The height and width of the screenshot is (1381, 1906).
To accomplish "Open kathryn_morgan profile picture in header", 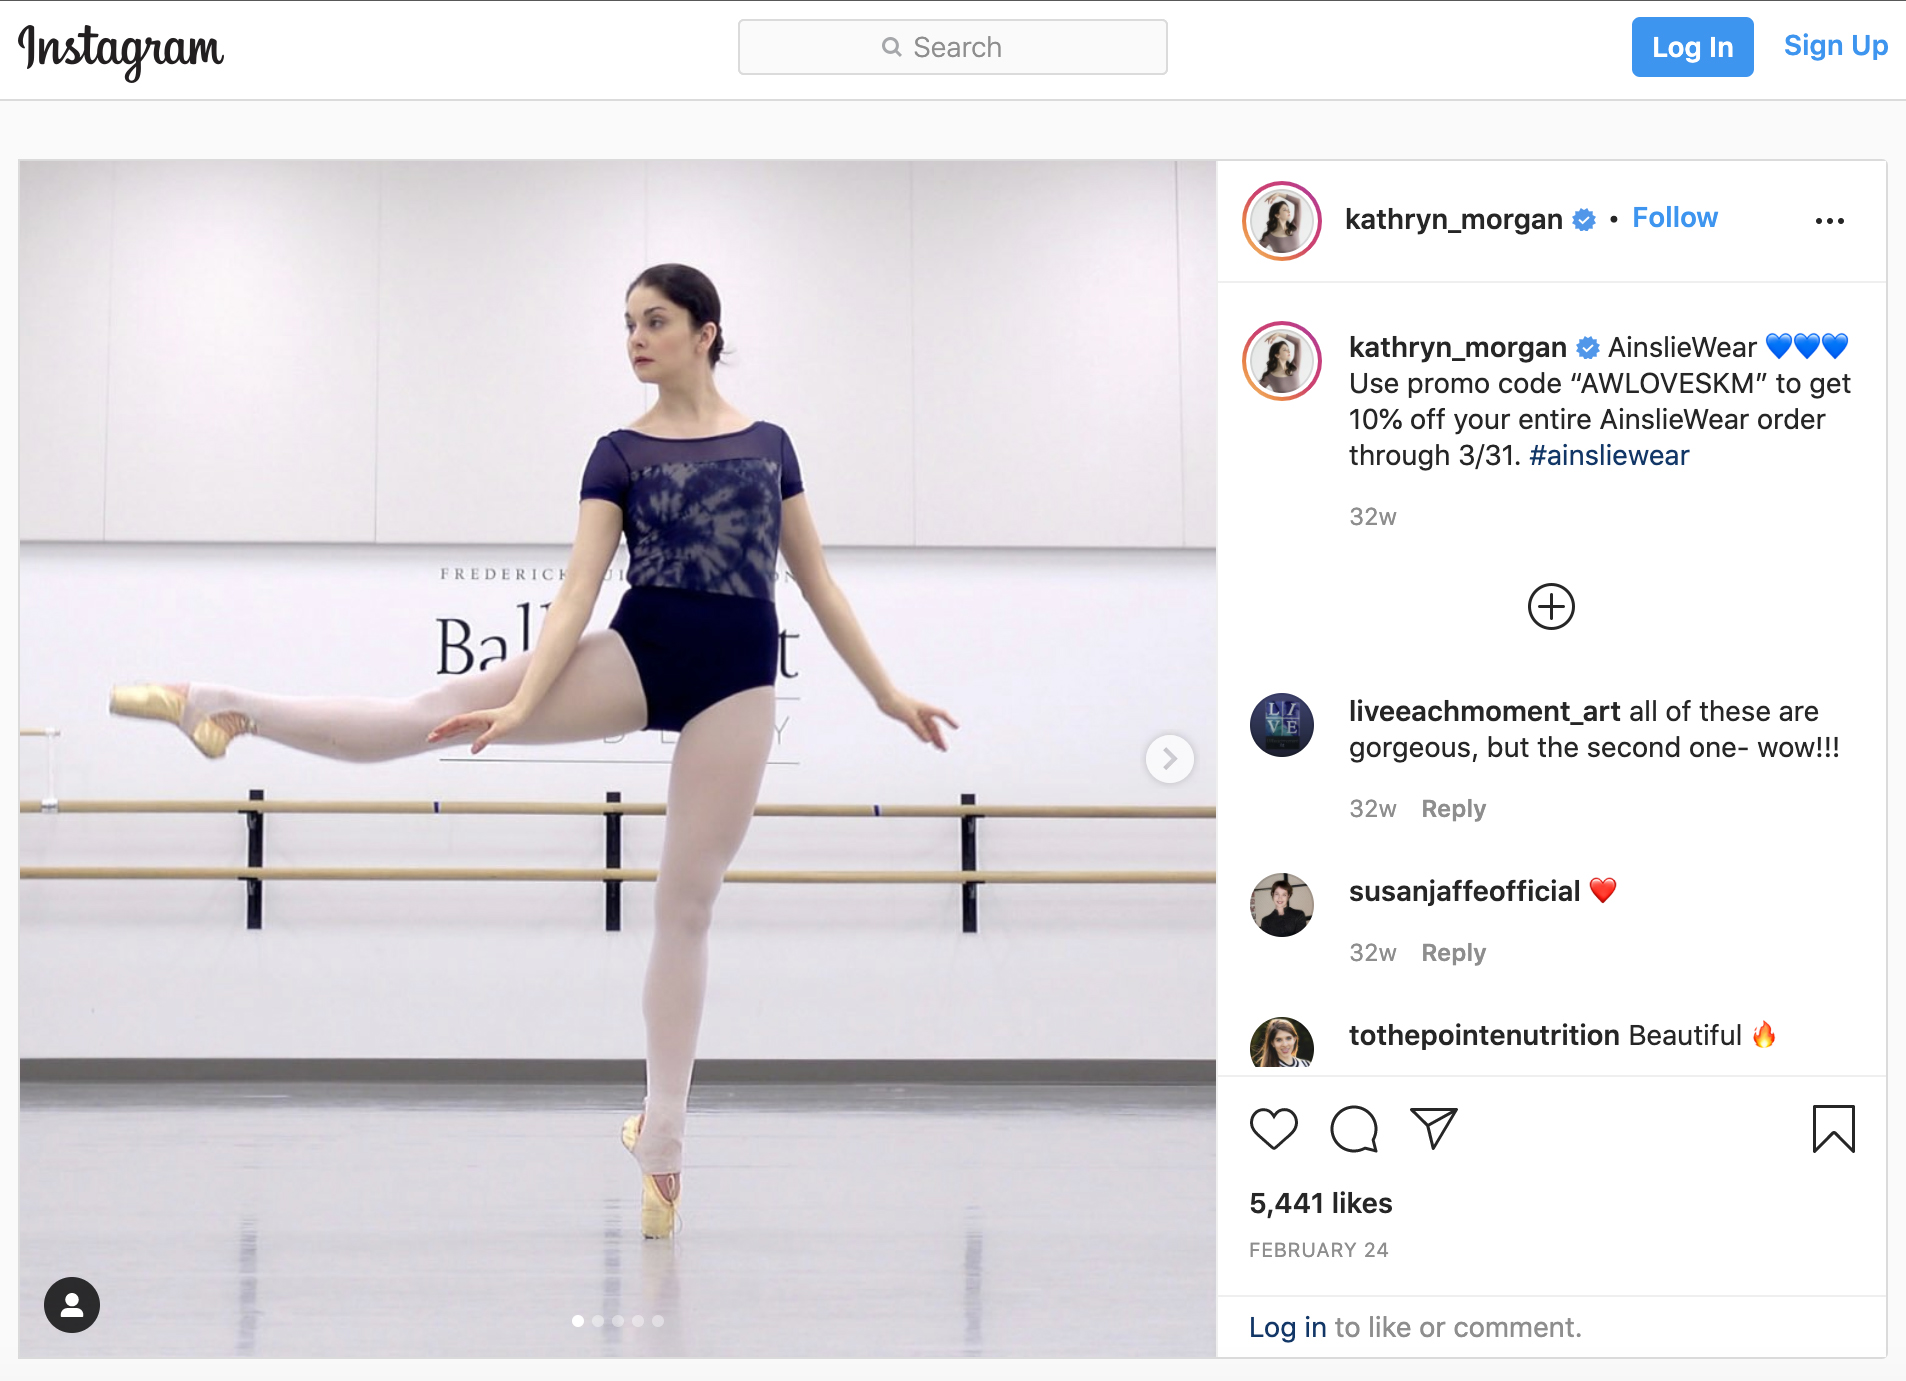I will click(x=1282, y=221).
